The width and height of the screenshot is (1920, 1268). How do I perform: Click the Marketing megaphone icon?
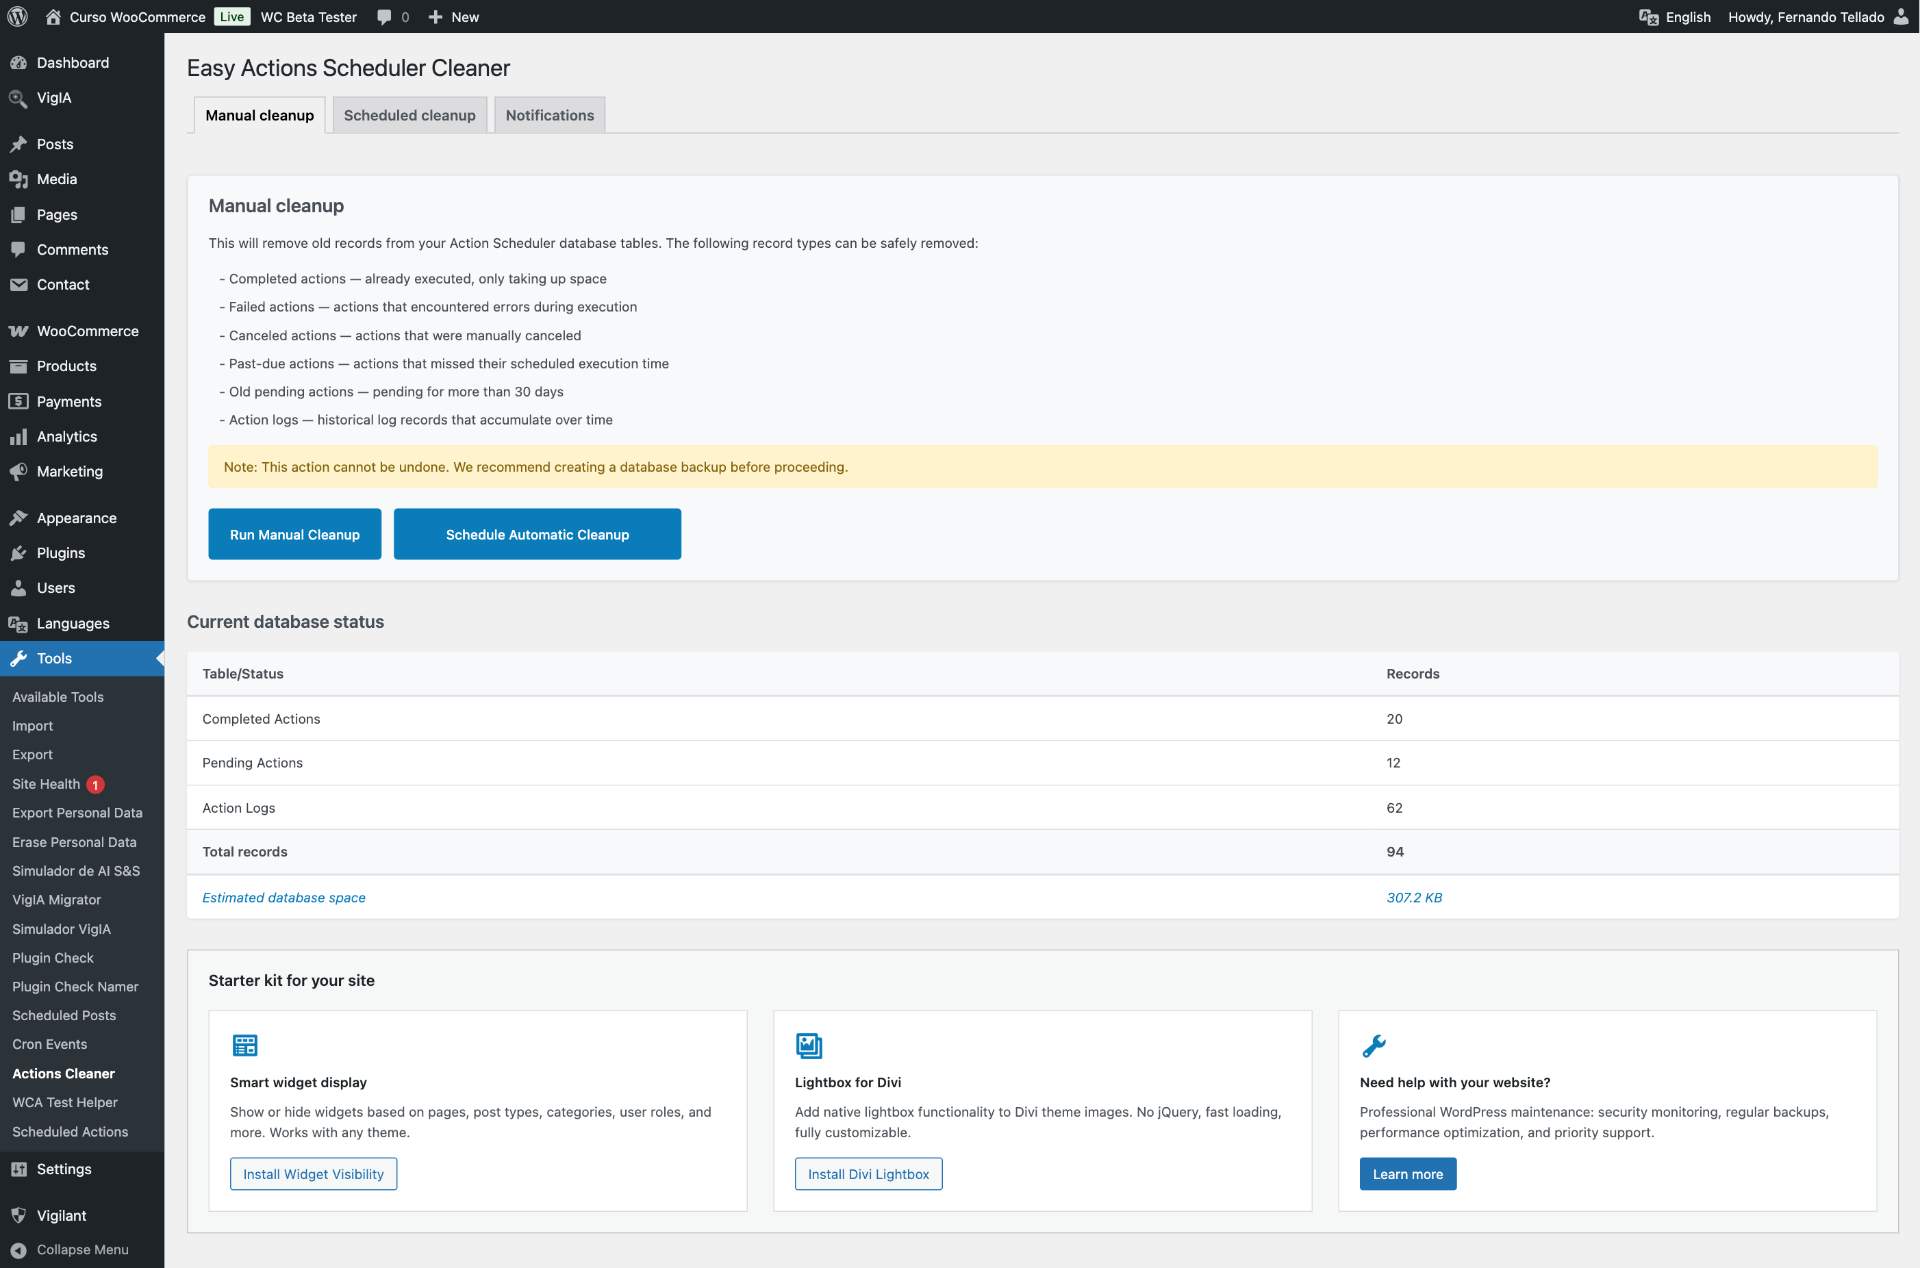[18, 472]
